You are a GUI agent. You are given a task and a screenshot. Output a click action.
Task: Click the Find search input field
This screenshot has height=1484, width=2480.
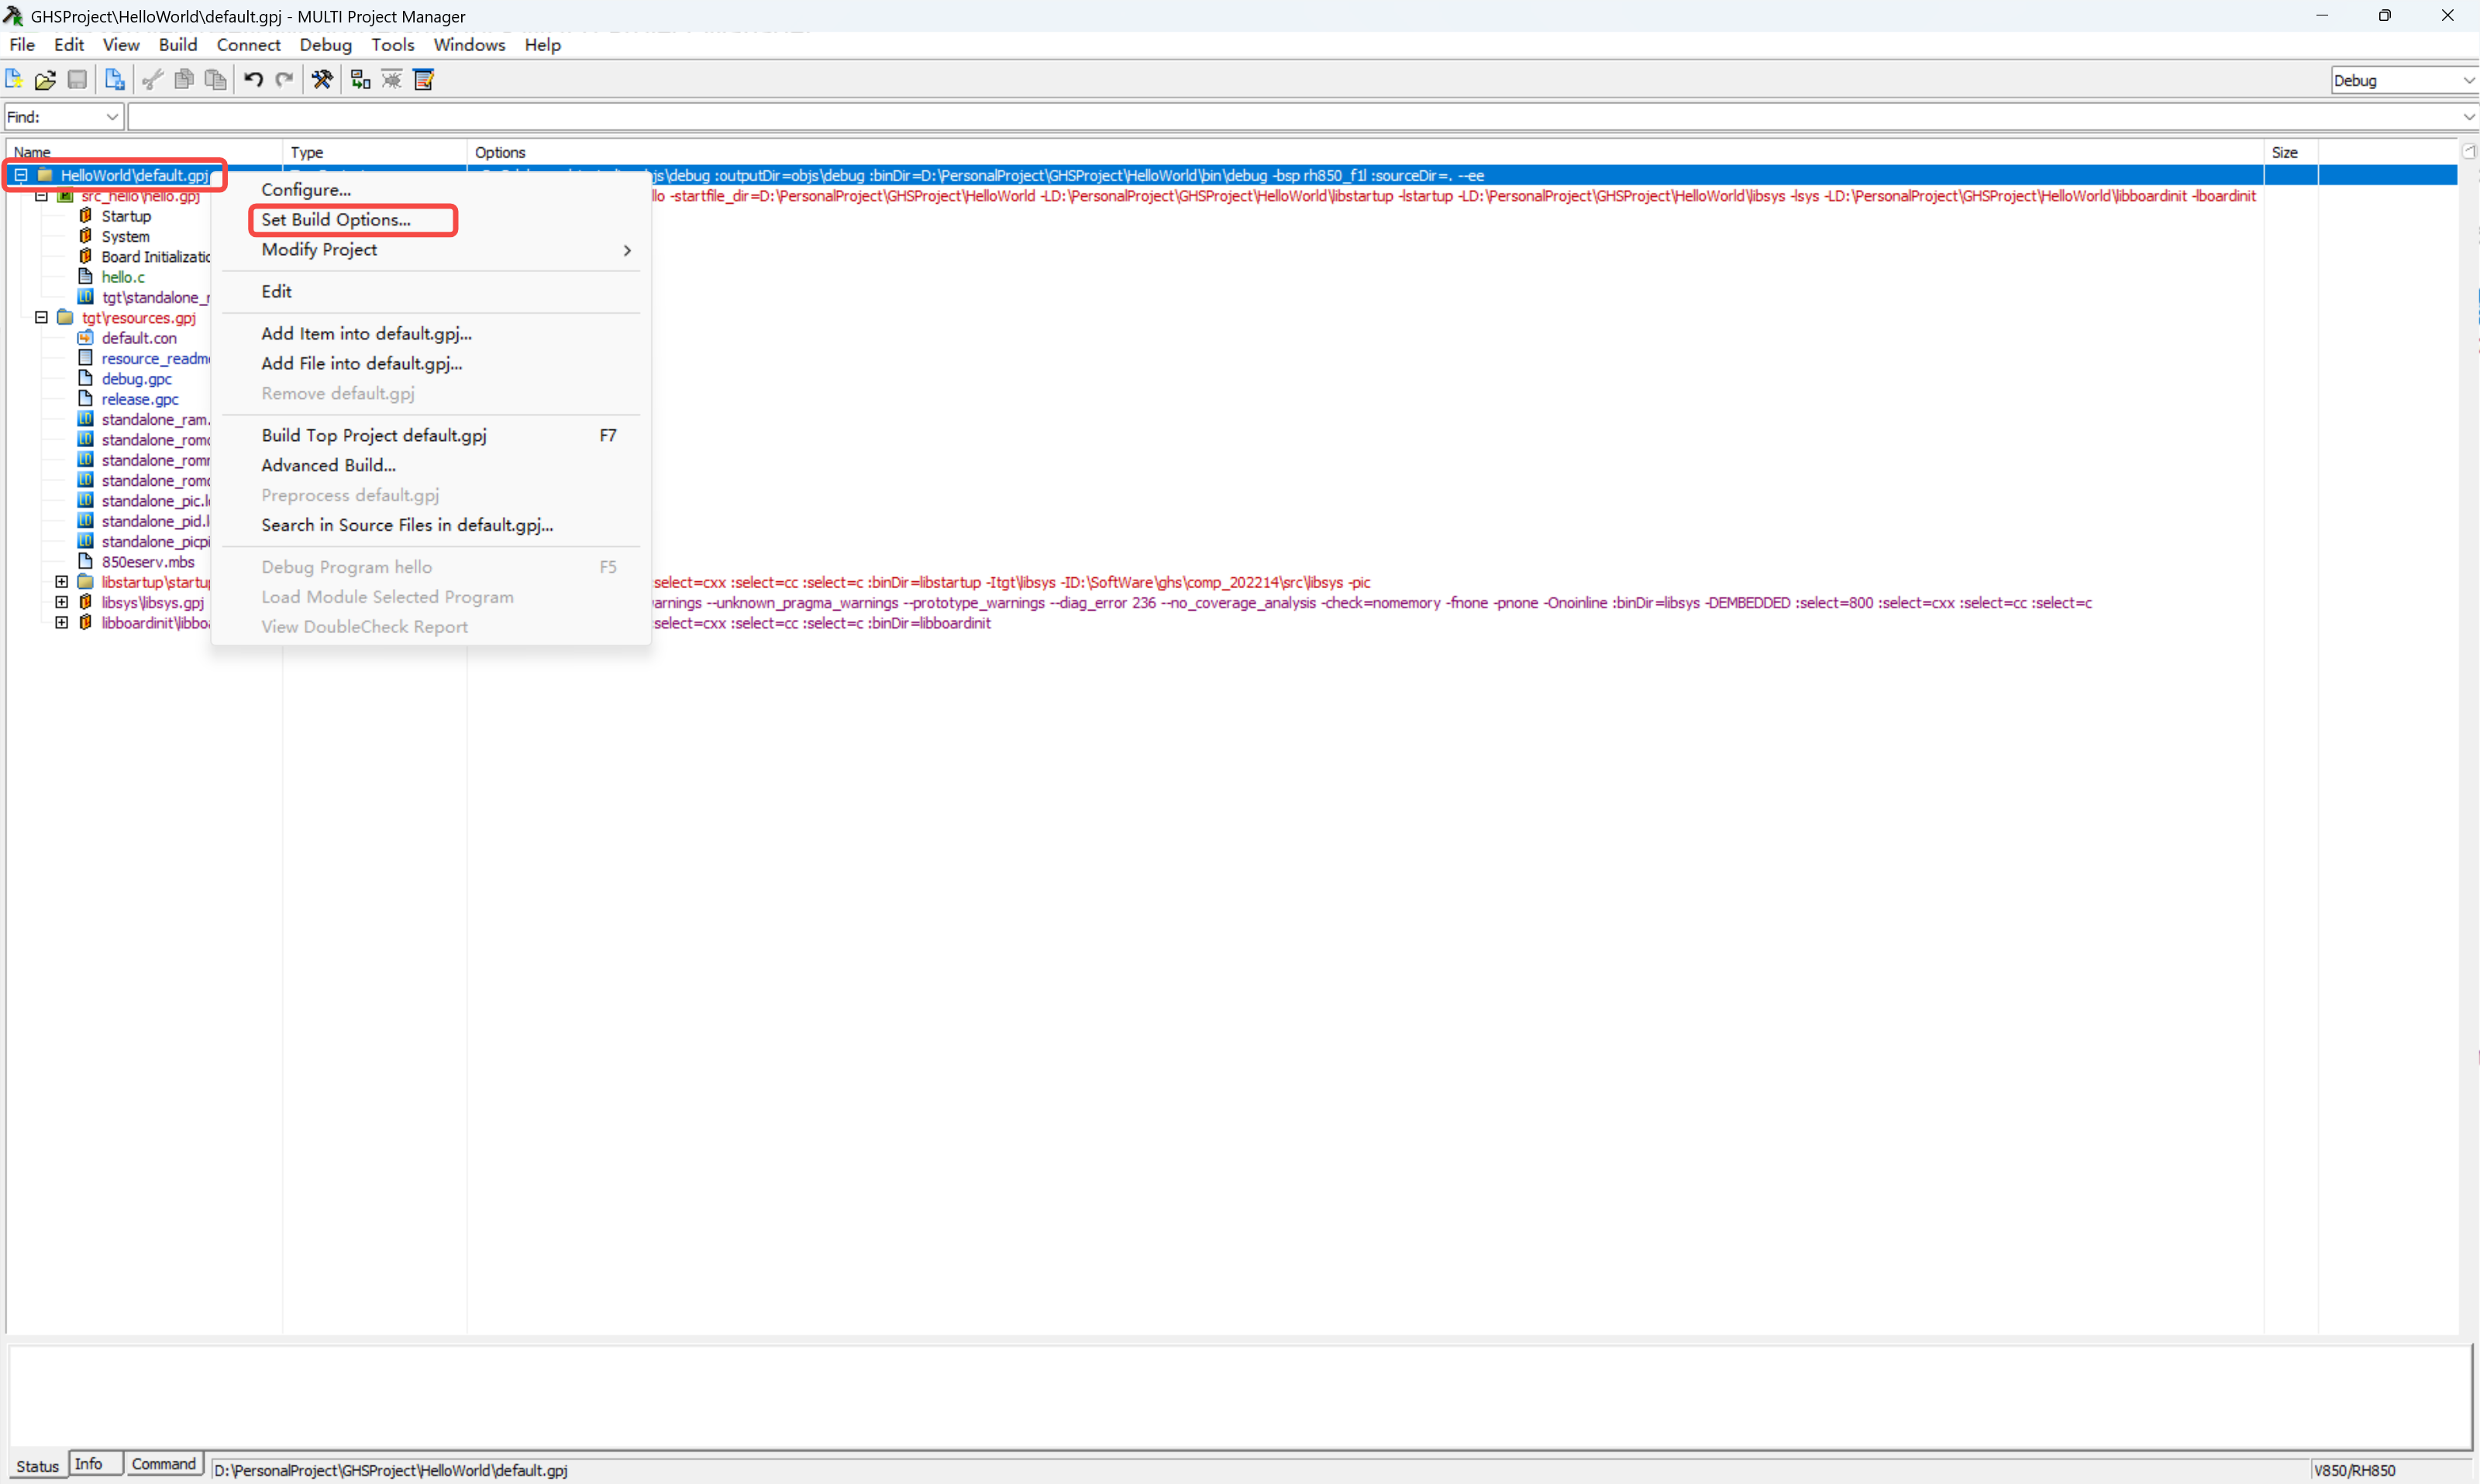[1290, 117]
